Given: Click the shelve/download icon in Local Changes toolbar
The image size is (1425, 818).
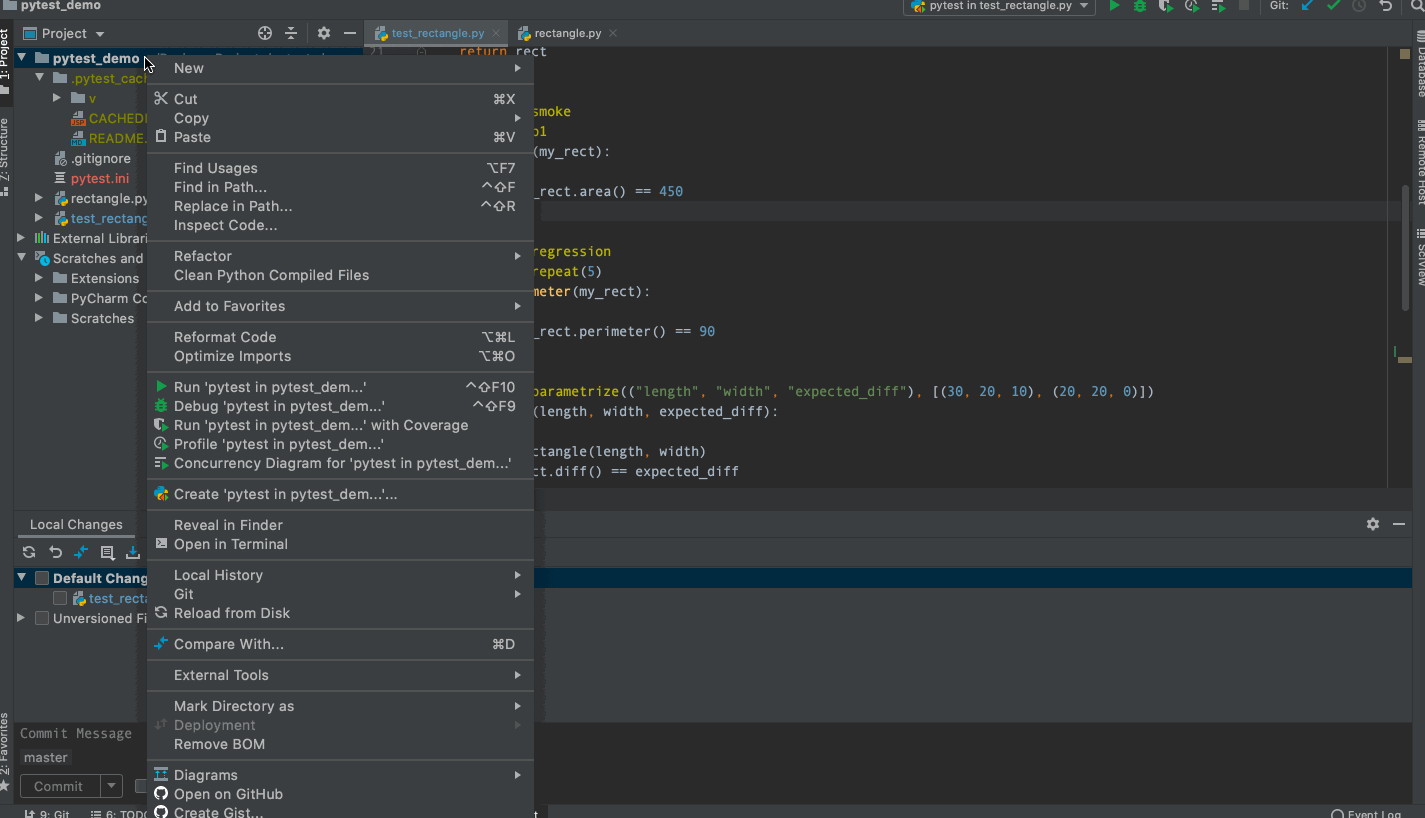Looking at the screenshot, I should click(x=132, y=552).
